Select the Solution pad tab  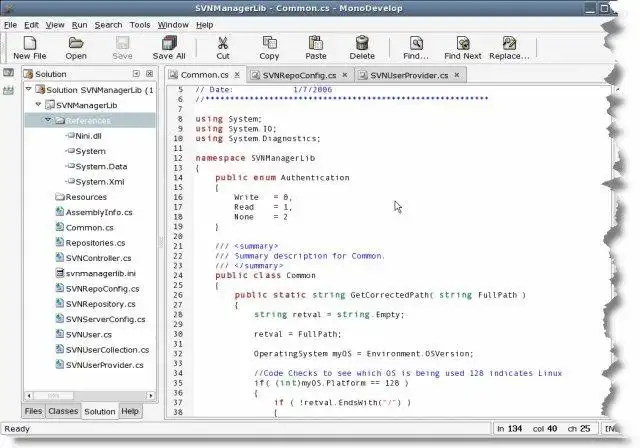click(x=100, y=411)
